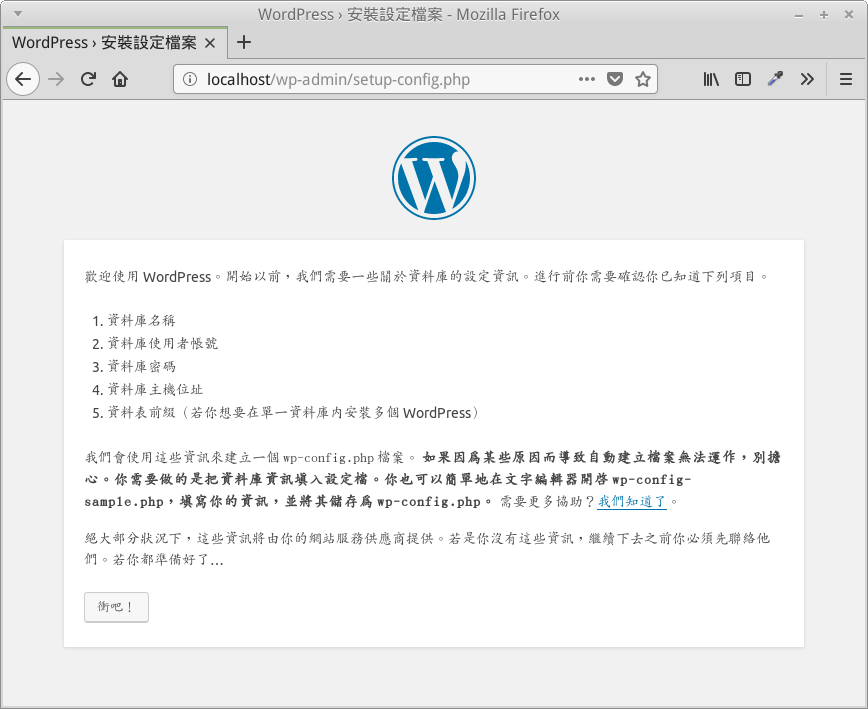
Task: Bookmark this page with the star
Action: (643, 79)
